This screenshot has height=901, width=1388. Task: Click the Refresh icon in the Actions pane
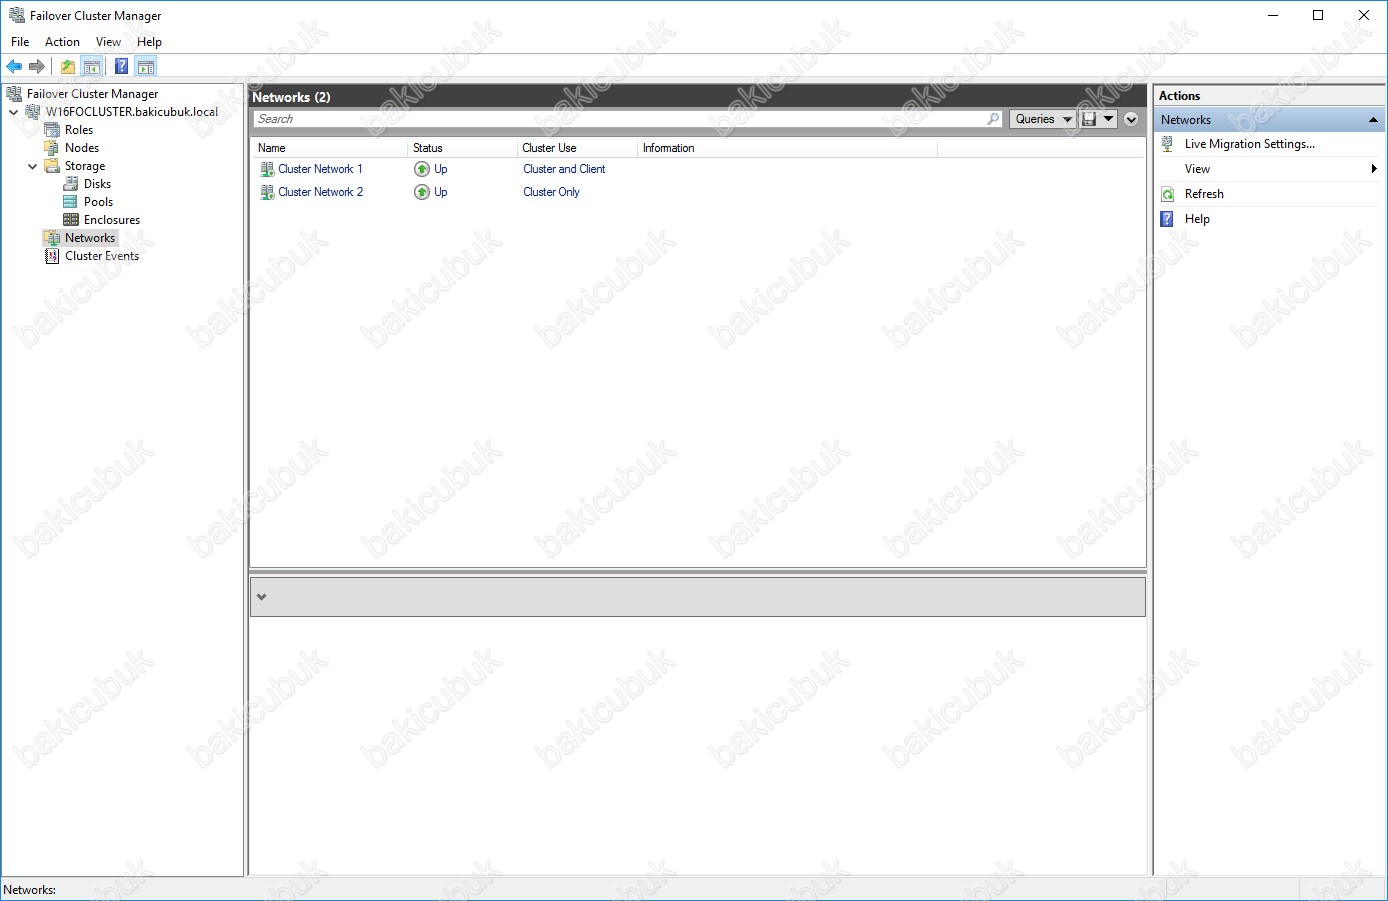tap(1167, 194)
